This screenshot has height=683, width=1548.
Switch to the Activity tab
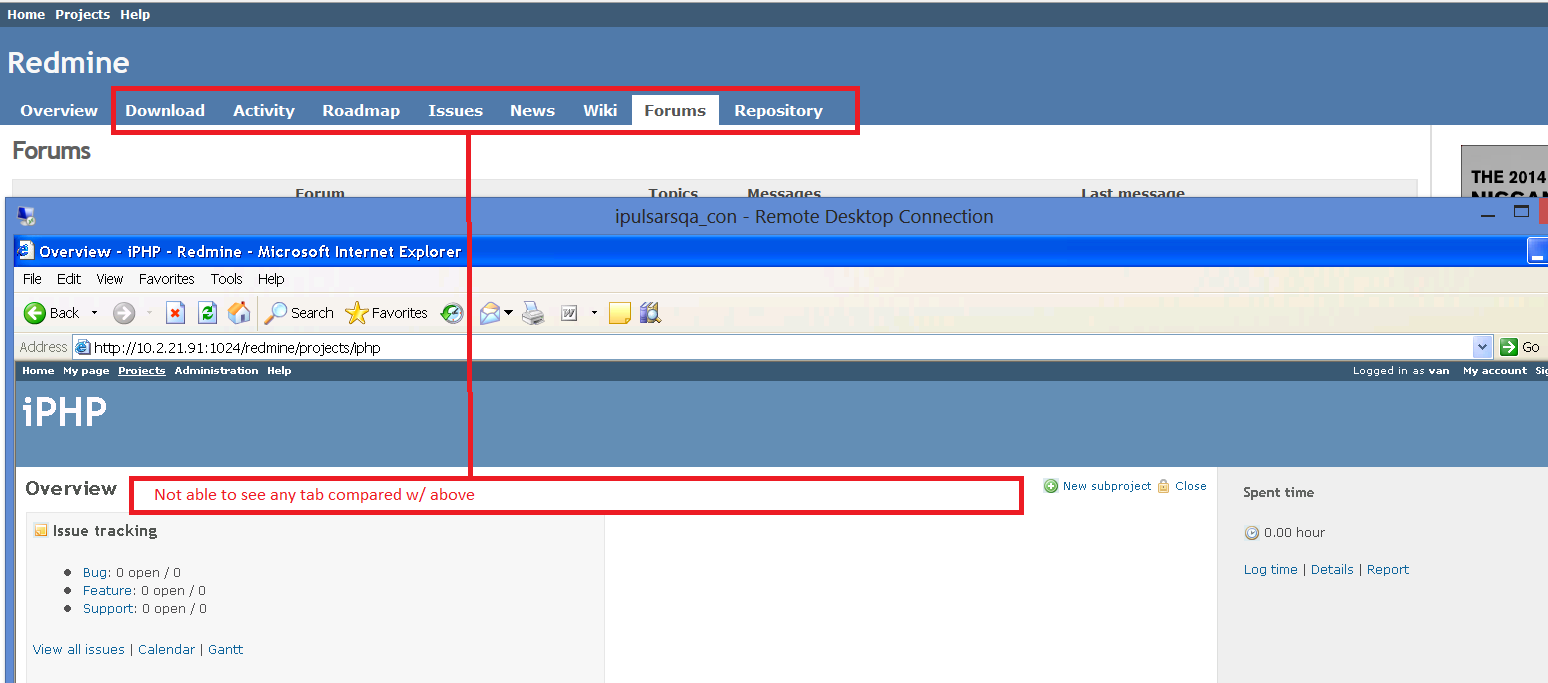pos(264,111)
